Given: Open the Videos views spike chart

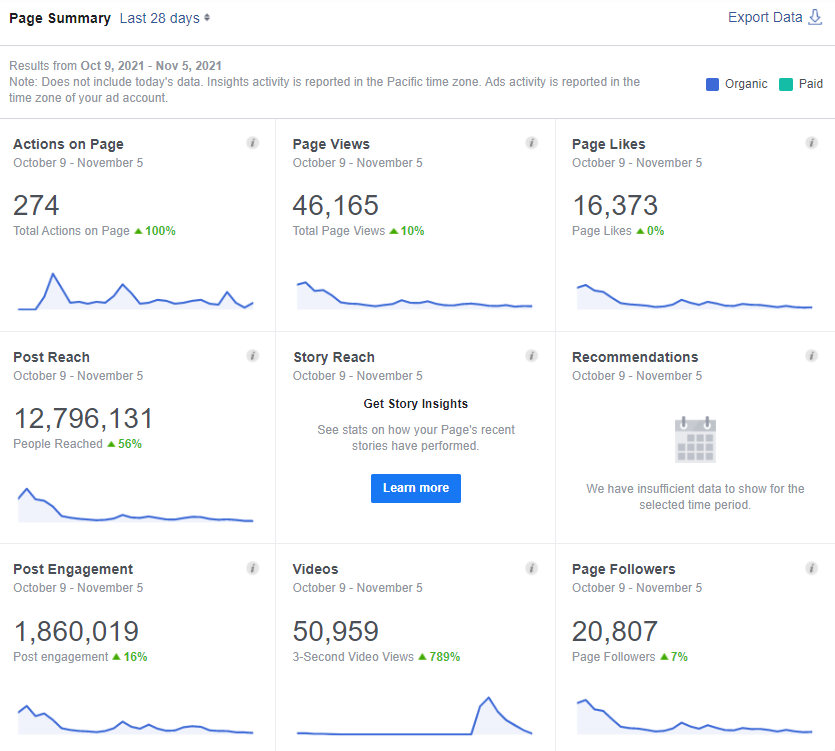Looking at the screenshot, I should [414, 716].
